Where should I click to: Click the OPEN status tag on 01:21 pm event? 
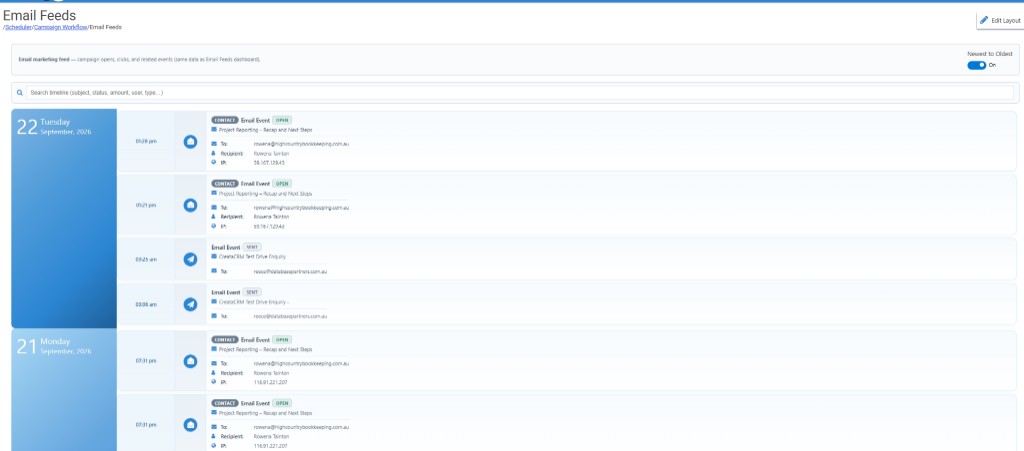tap(282, 183)
